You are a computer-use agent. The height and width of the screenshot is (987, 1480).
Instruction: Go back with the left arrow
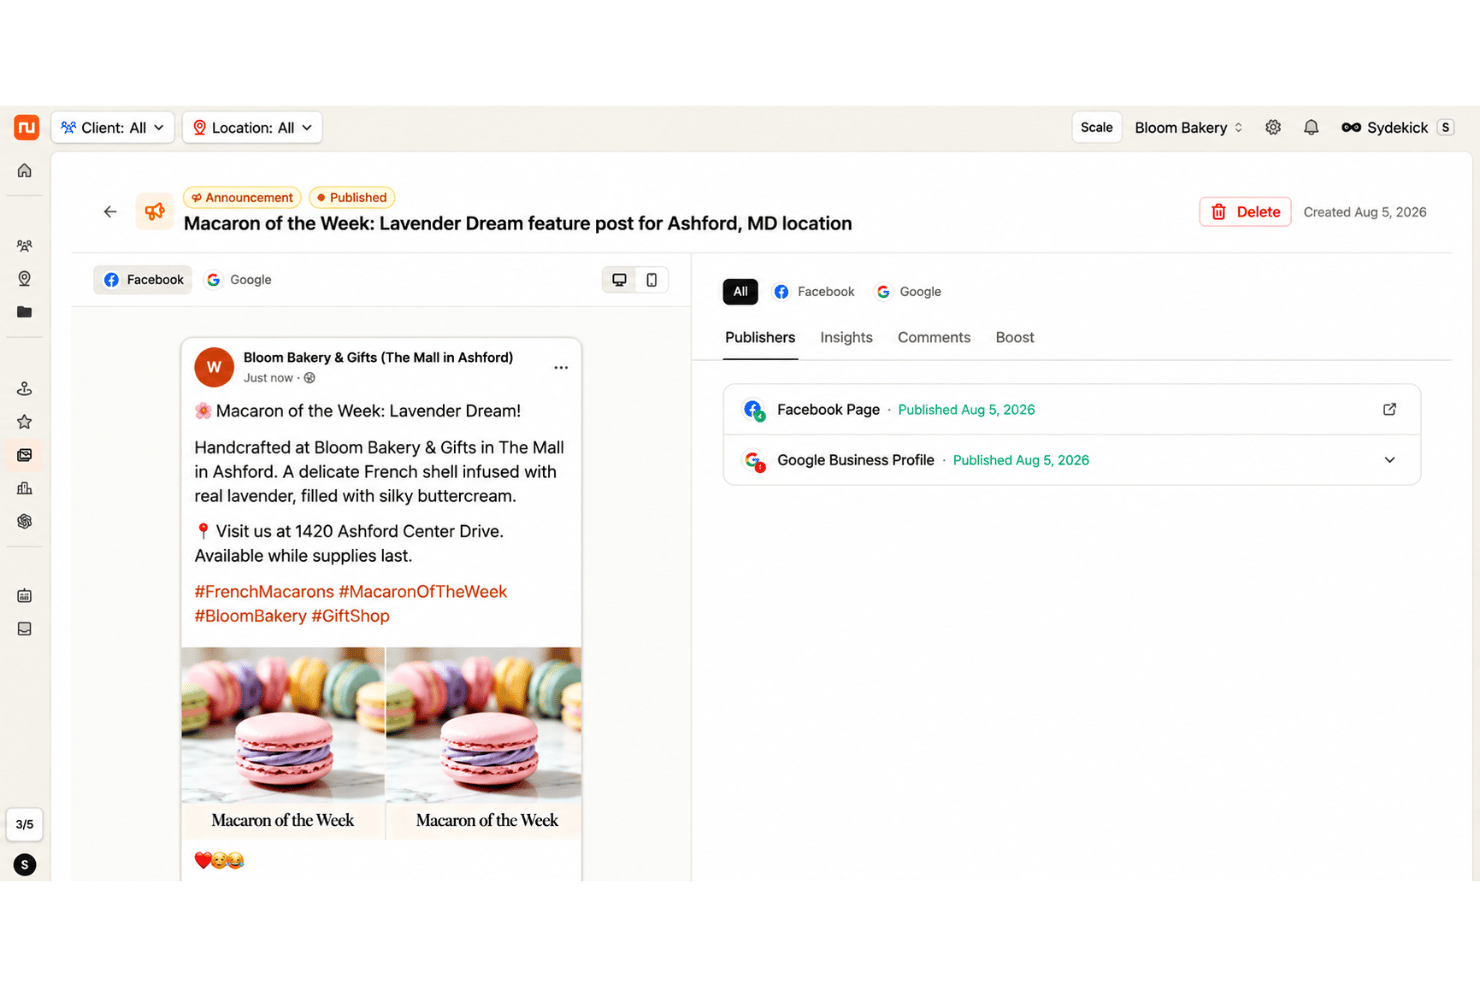[110, 212]
